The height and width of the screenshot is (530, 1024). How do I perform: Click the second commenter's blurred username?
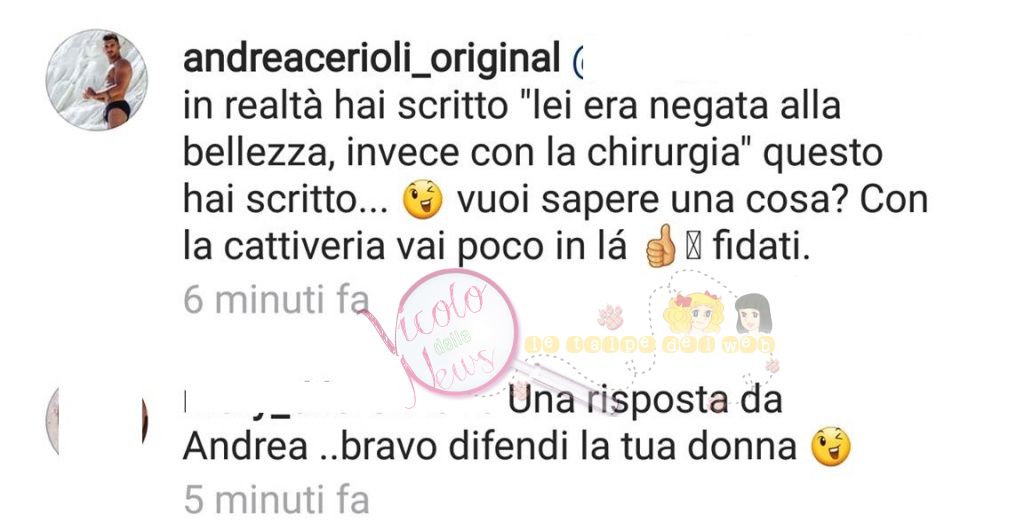[340, 398]
